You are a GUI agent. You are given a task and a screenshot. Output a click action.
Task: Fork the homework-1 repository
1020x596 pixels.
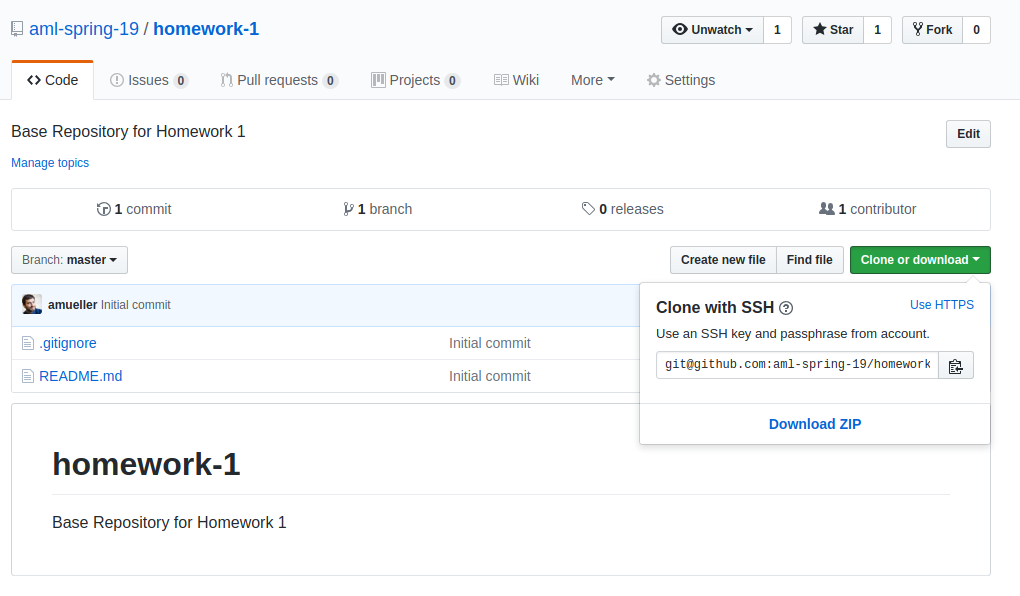click(x=932, y=30)
